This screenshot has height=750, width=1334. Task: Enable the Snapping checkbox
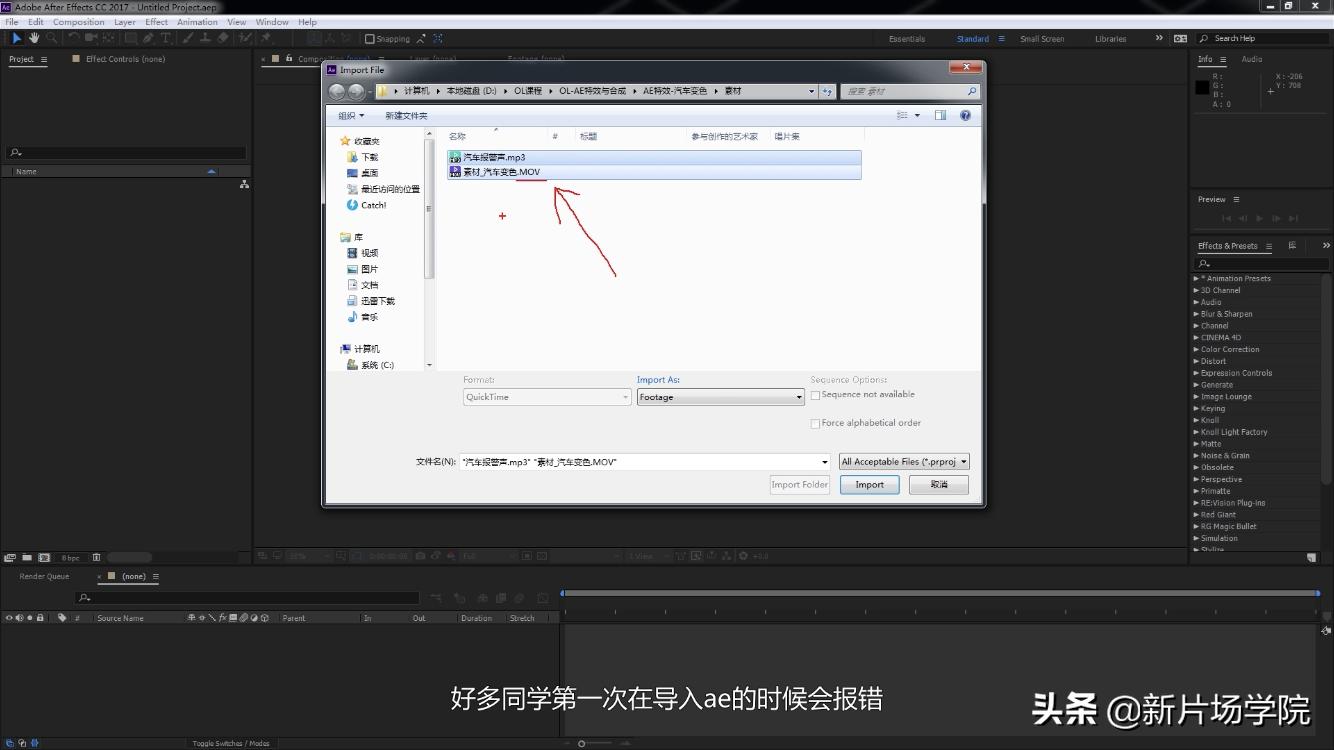coord(371,38)
